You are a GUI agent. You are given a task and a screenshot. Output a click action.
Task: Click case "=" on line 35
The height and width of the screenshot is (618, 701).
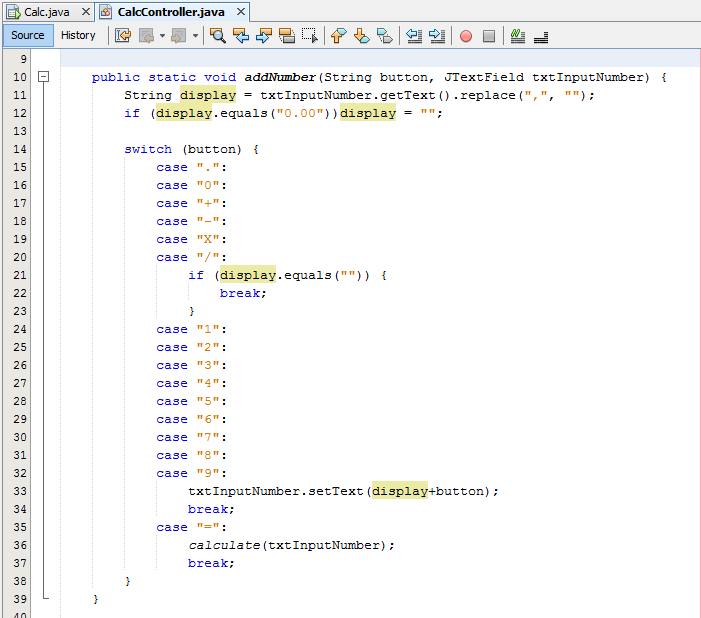191,528
